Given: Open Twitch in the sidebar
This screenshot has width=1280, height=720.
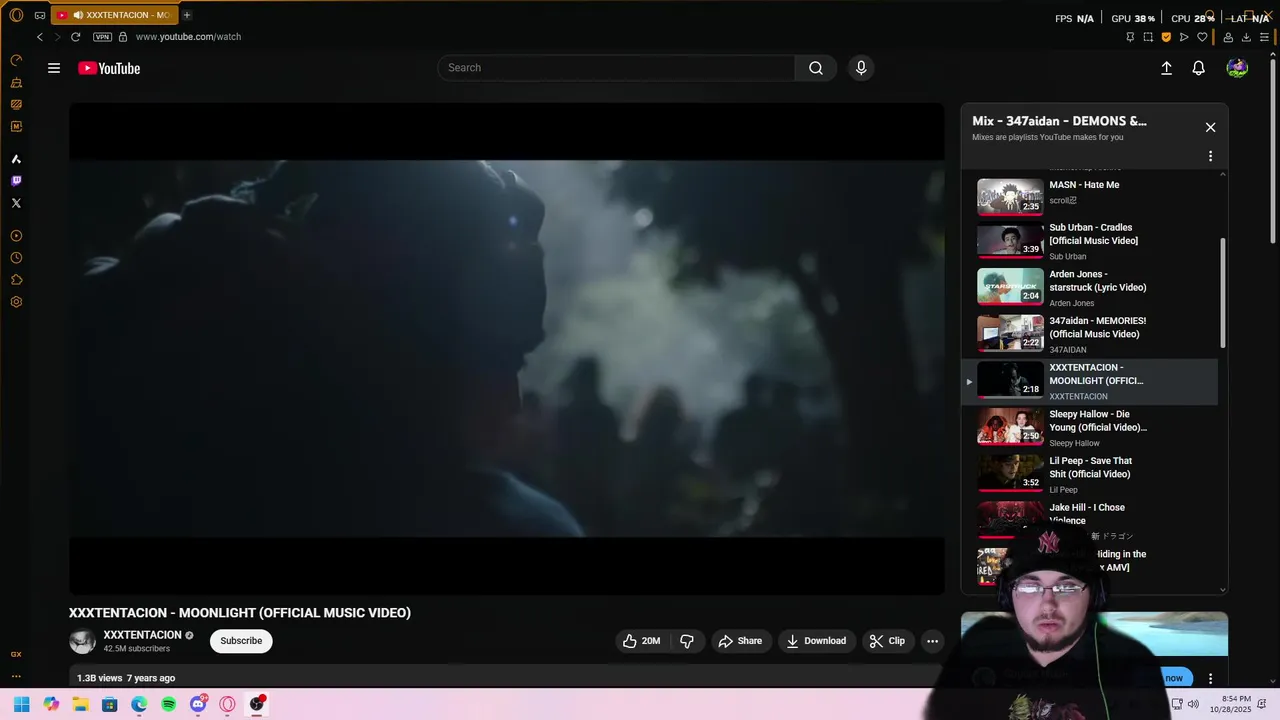Looking at the screenshot, I should click(16, 181).
